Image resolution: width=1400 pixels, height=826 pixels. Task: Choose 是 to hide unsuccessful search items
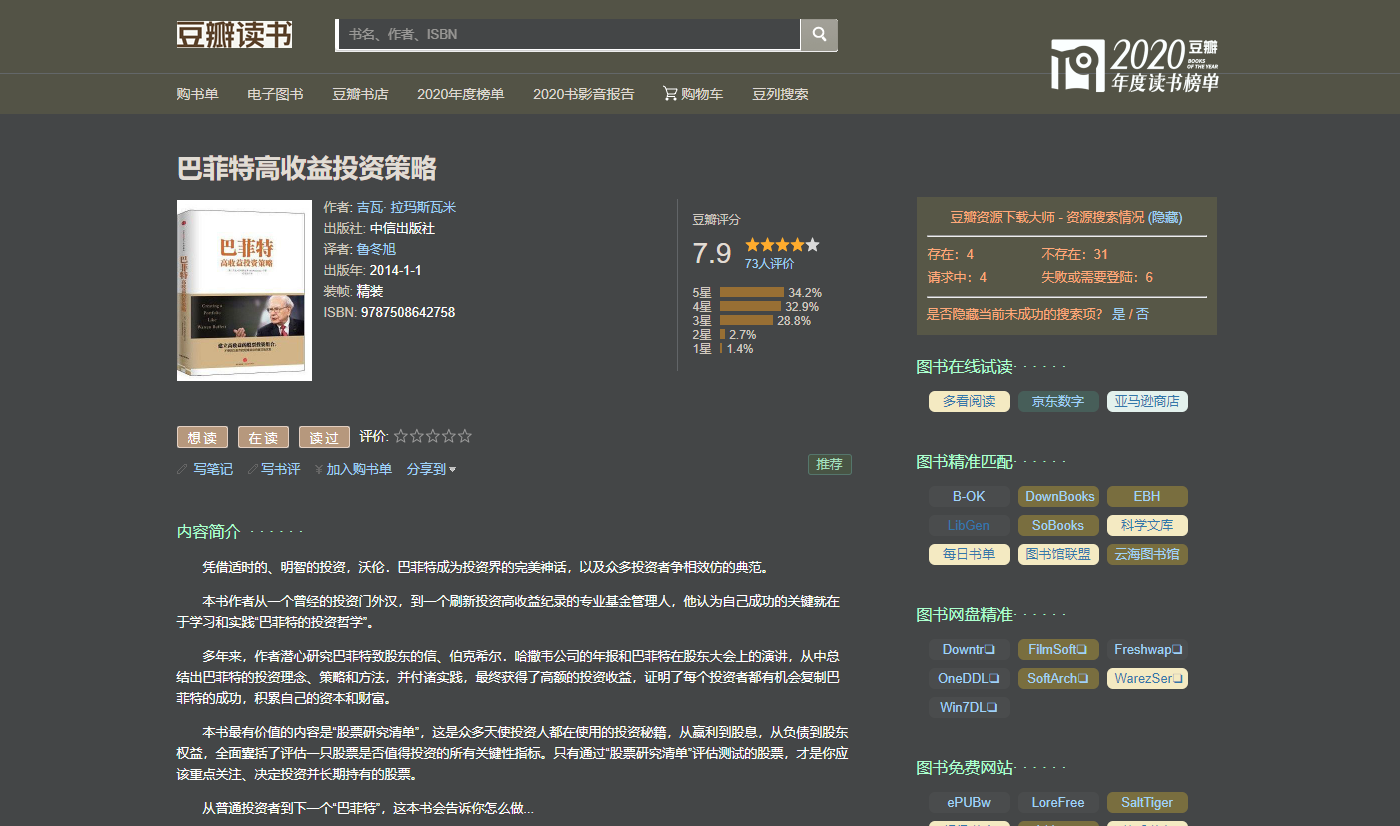(1119, 314)
